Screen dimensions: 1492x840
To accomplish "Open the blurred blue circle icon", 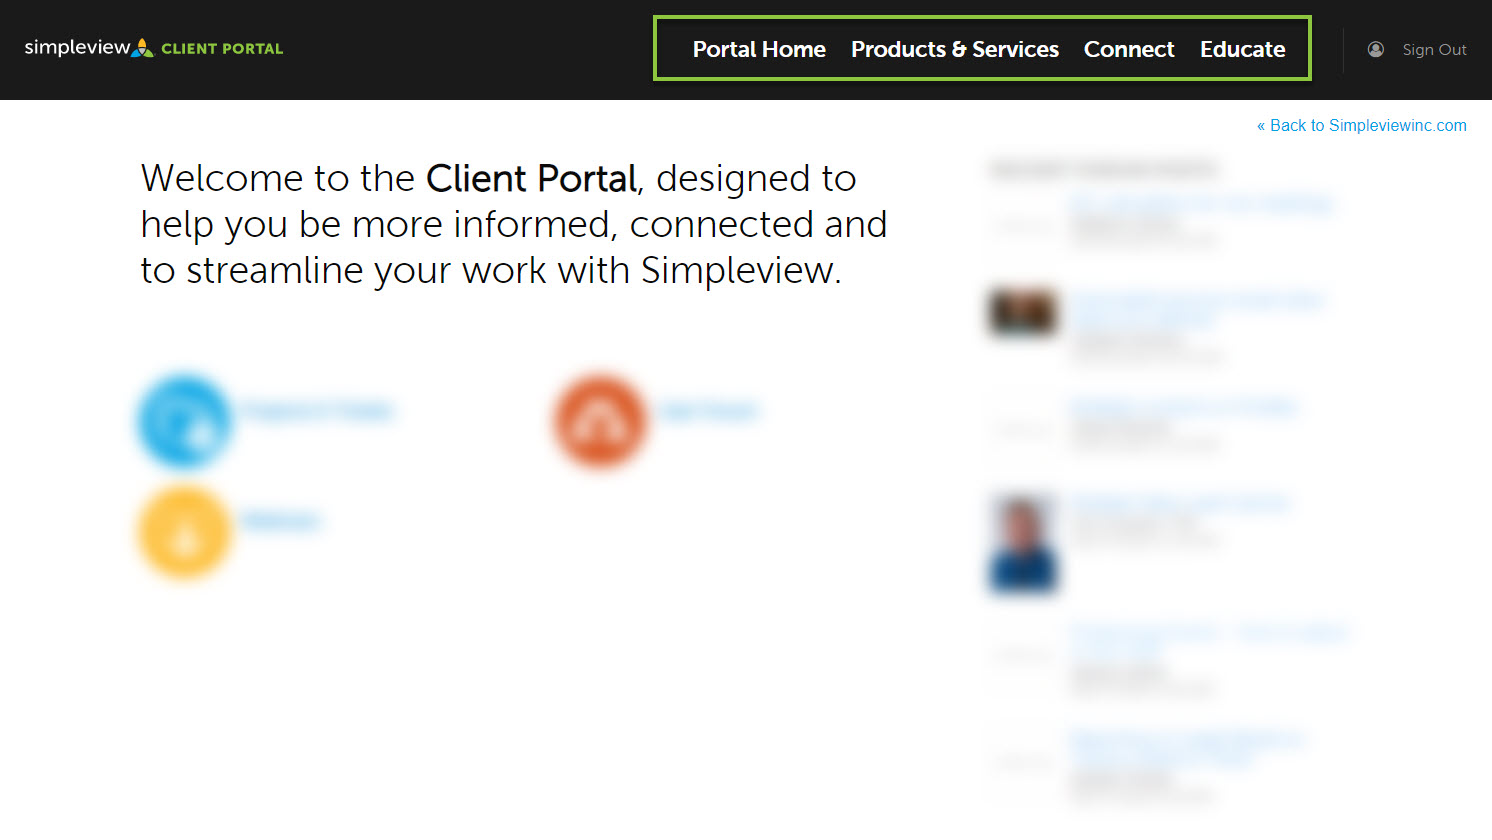I will pos(185,421).
